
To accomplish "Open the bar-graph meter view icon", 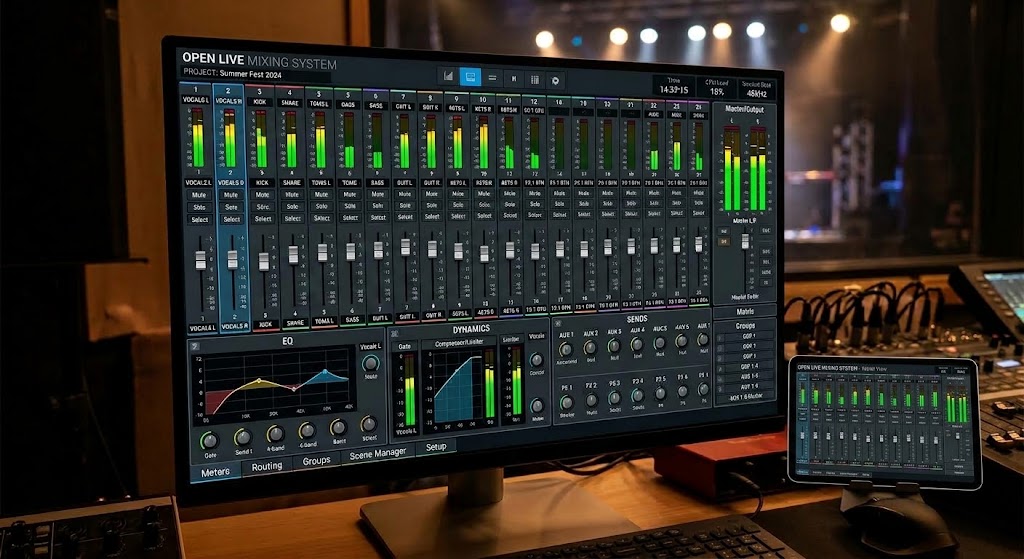I will pyautogui.click(x=448, y=76).
